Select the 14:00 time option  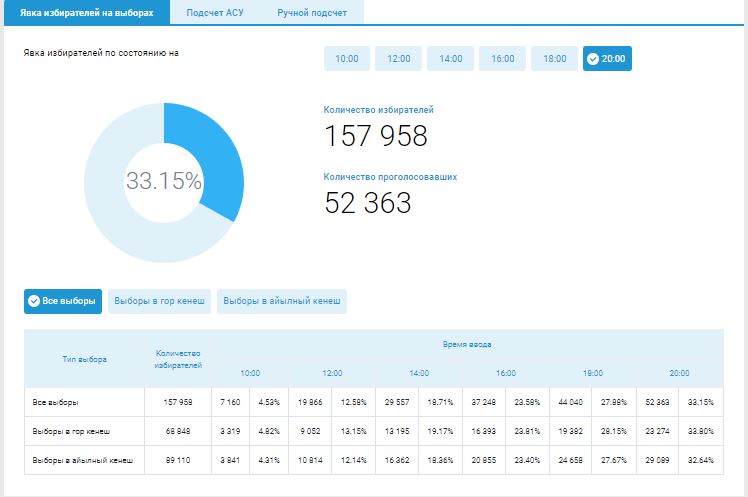(x=451, y=59)
